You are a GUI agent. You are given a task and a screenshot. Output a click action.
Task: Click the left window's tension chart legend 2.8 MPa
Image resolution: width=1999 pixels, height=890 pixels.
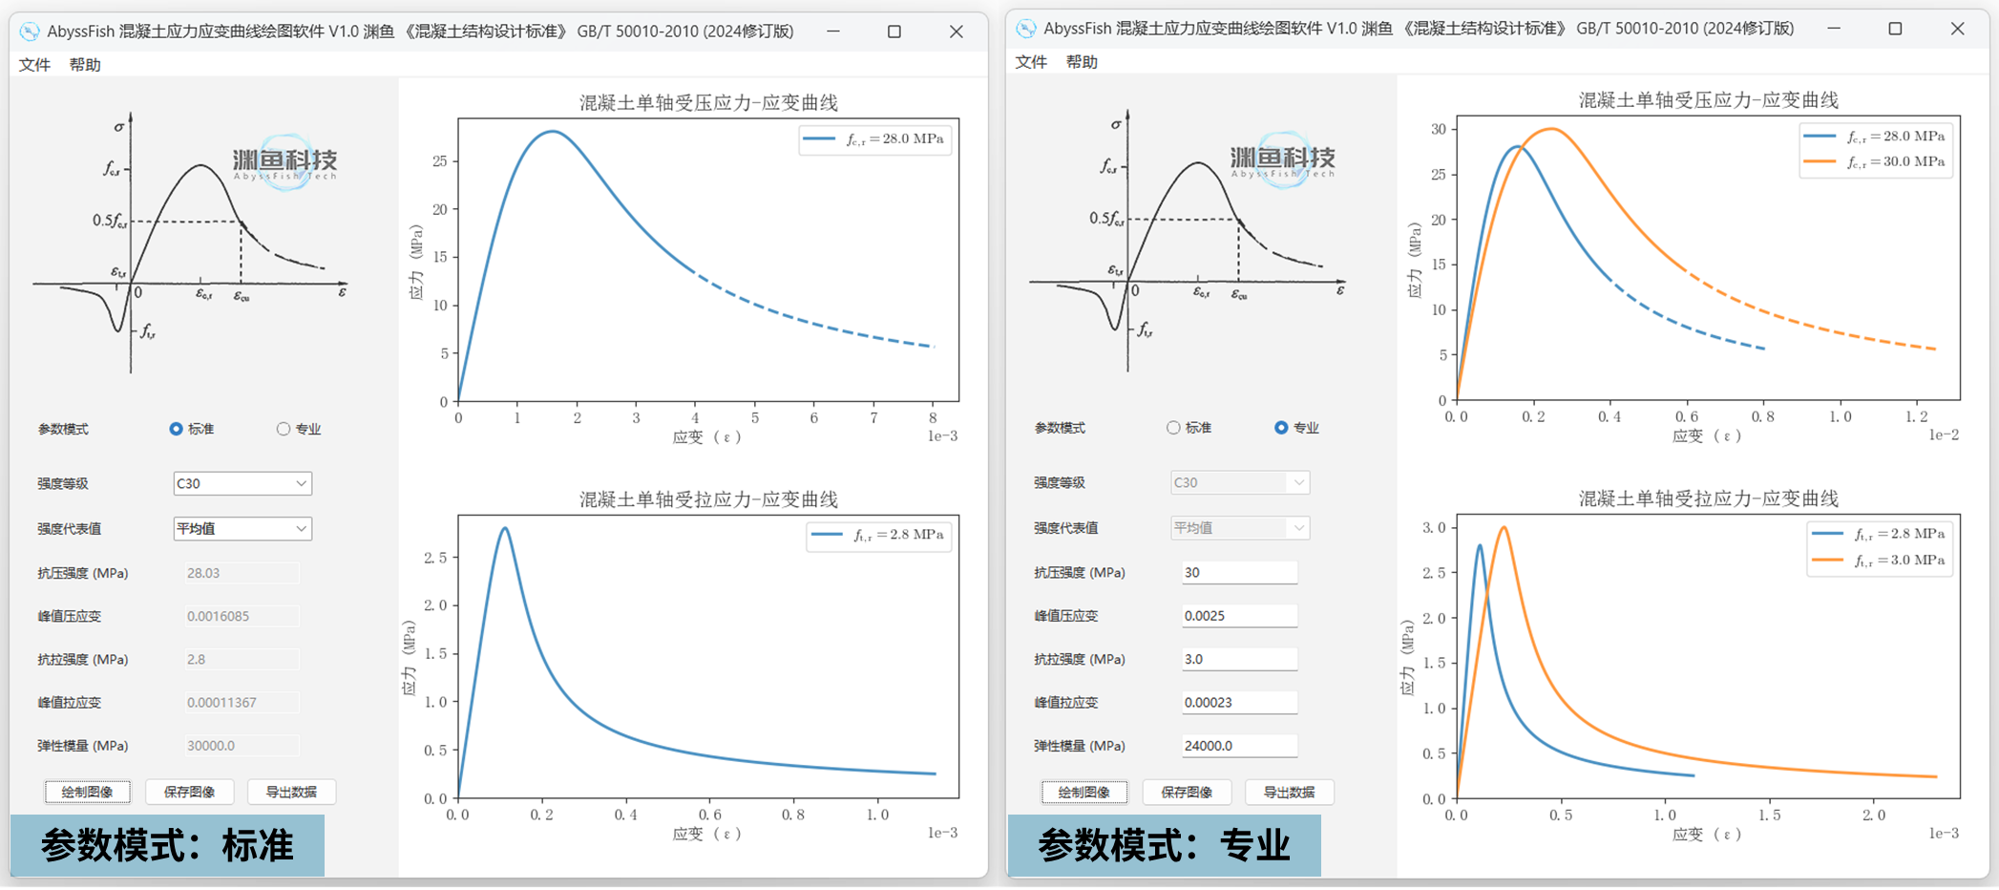click(x=879, y=535)
